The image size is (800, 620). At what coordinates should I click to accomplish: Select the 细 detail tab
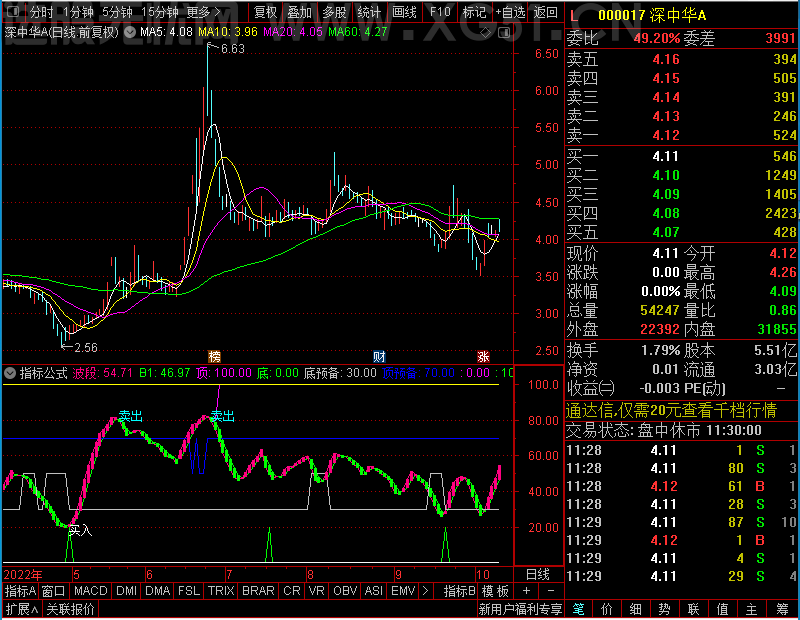click(636, 609)
